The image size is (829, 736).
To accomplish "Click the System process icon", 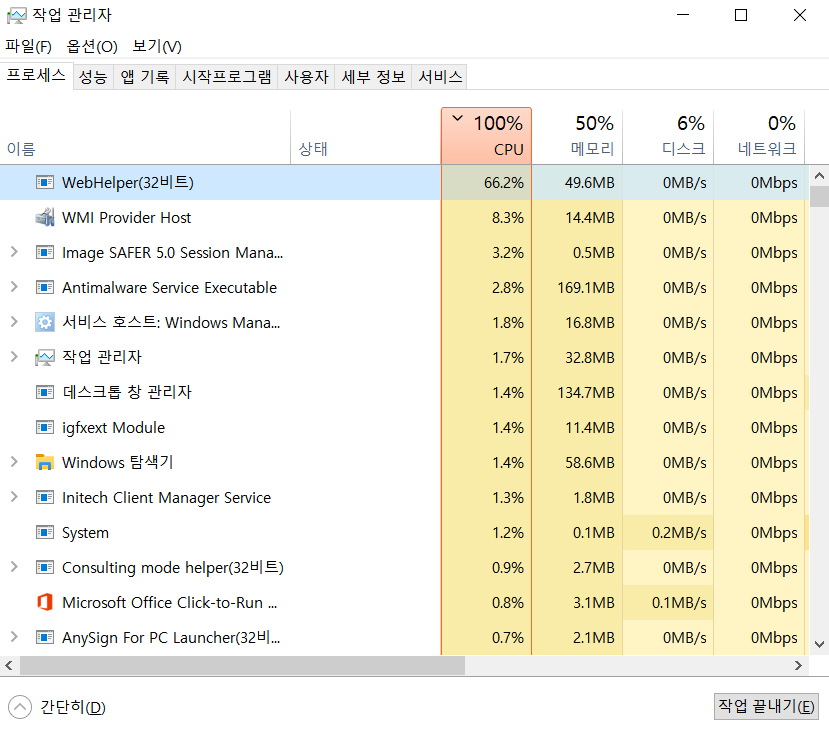I will [x=45, y=532].
